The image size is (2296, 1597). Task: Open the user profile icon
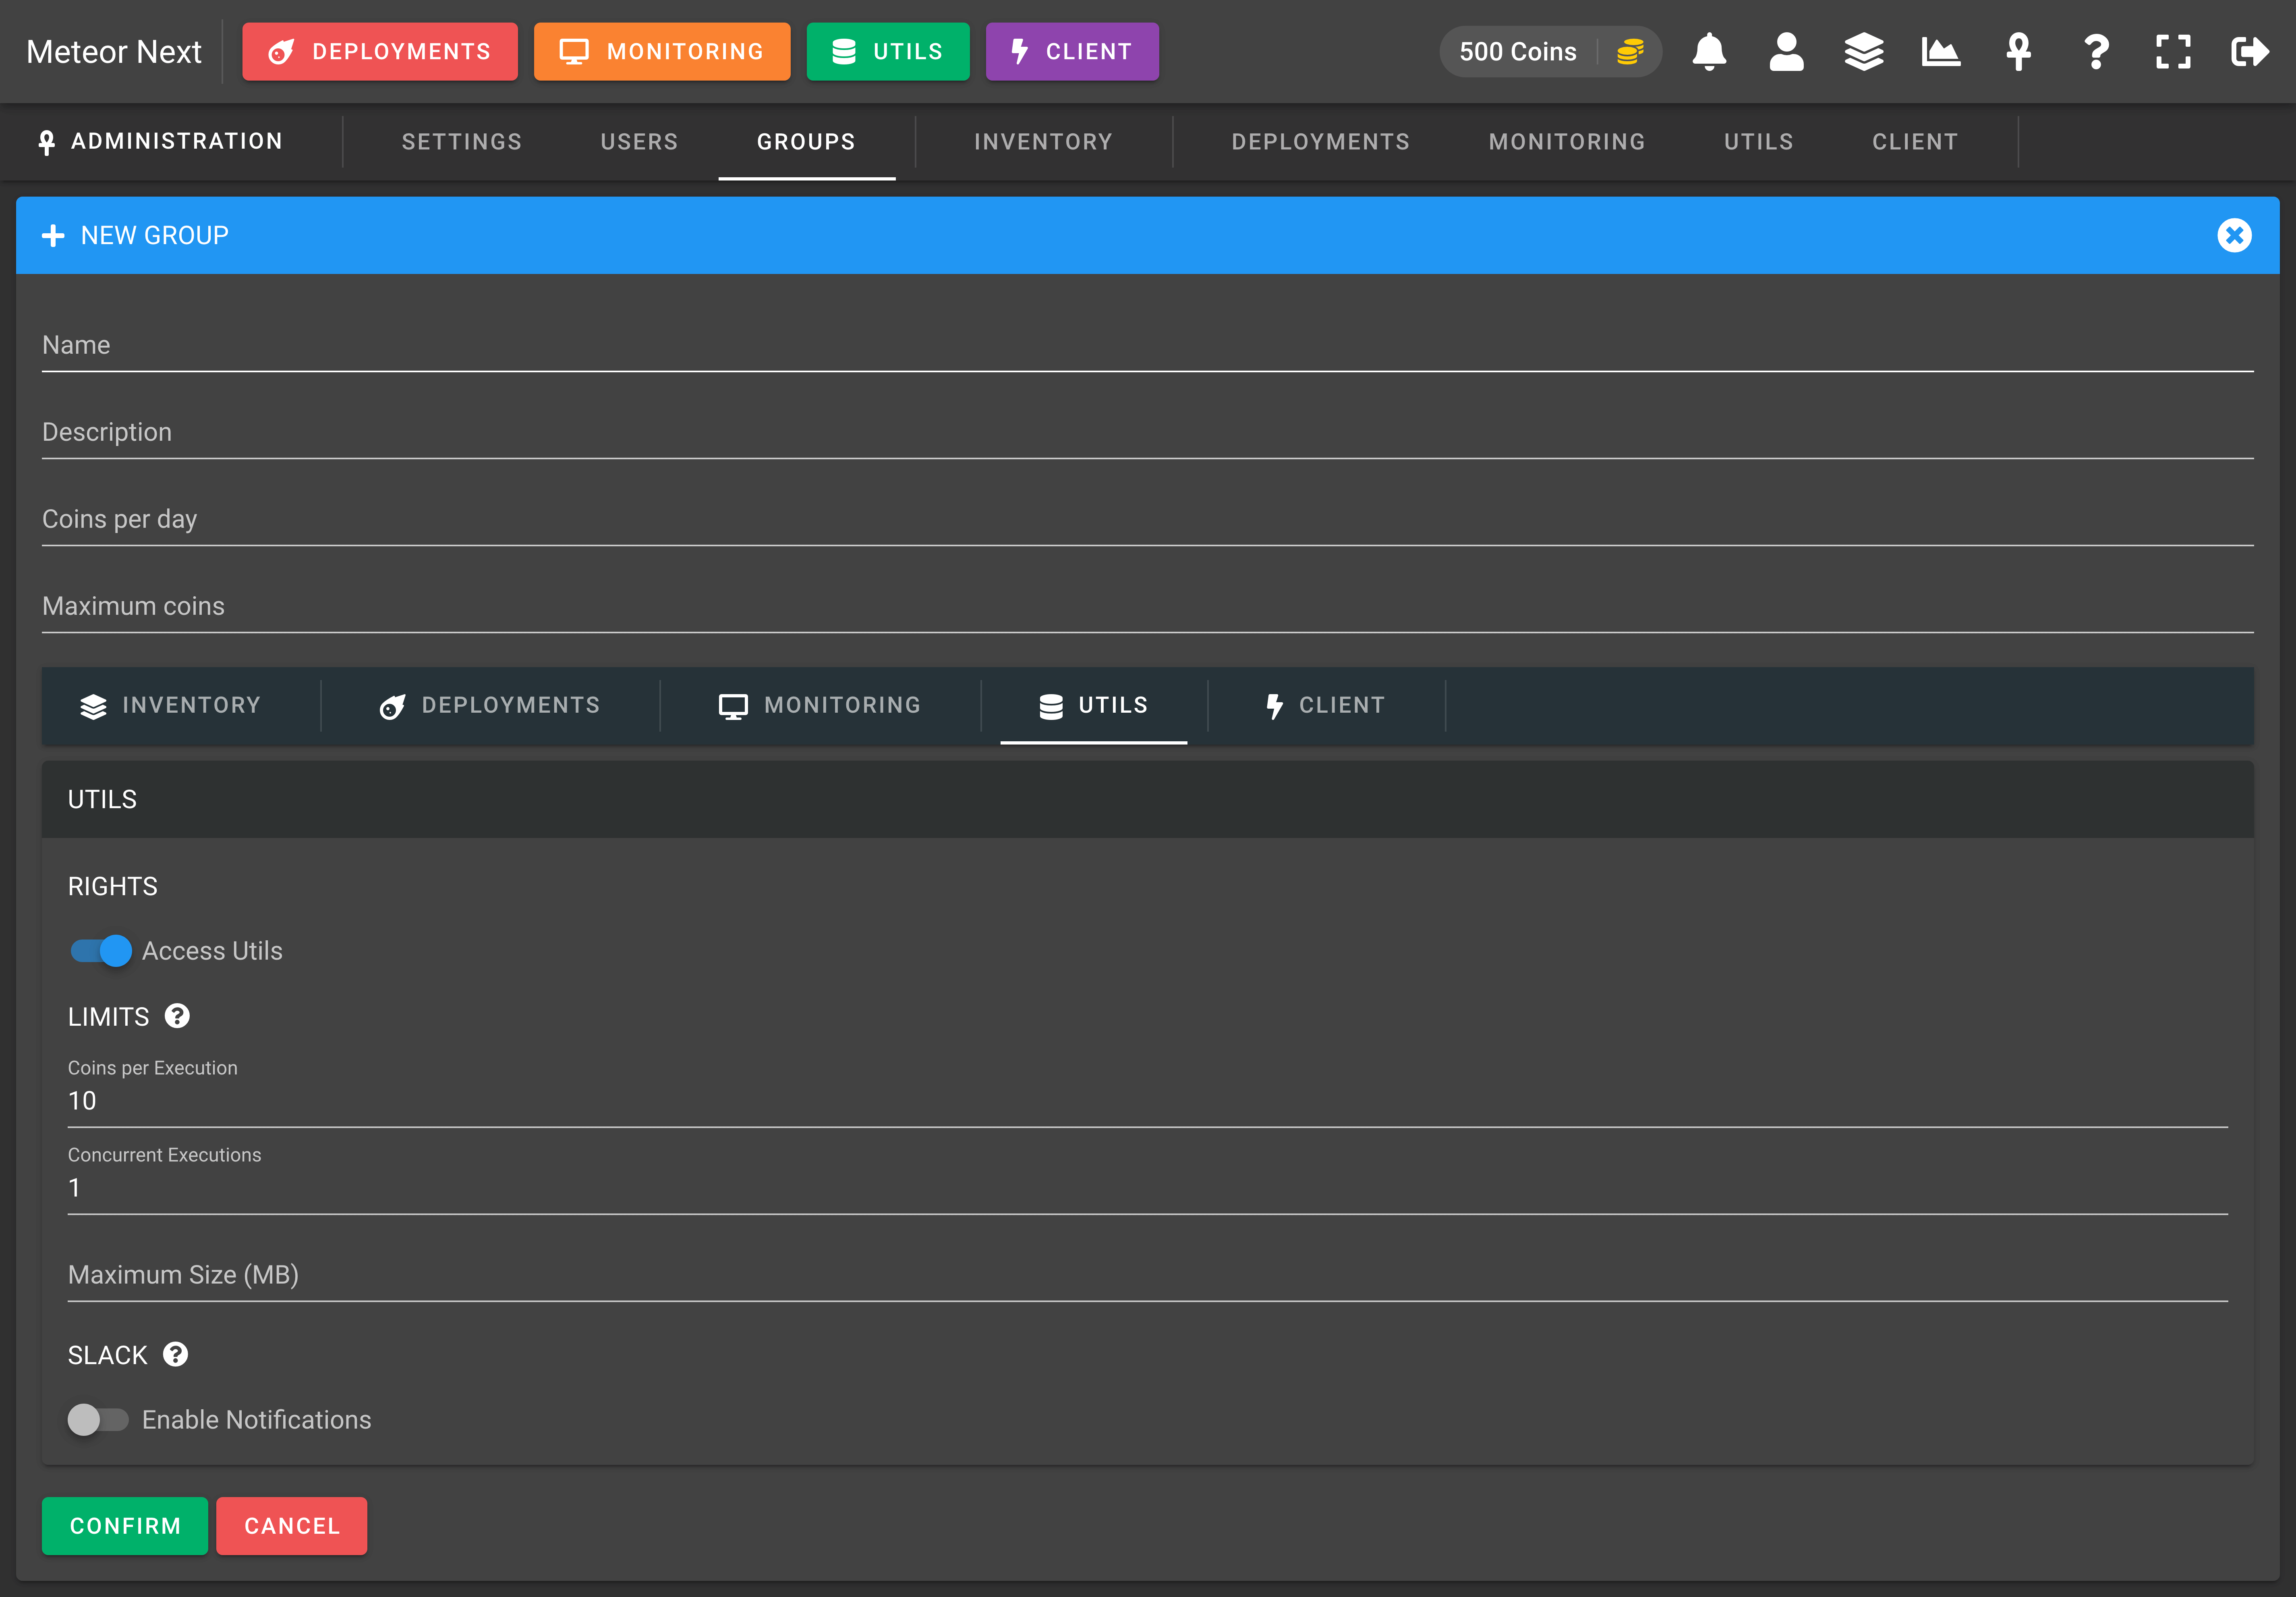(1786, 52)
